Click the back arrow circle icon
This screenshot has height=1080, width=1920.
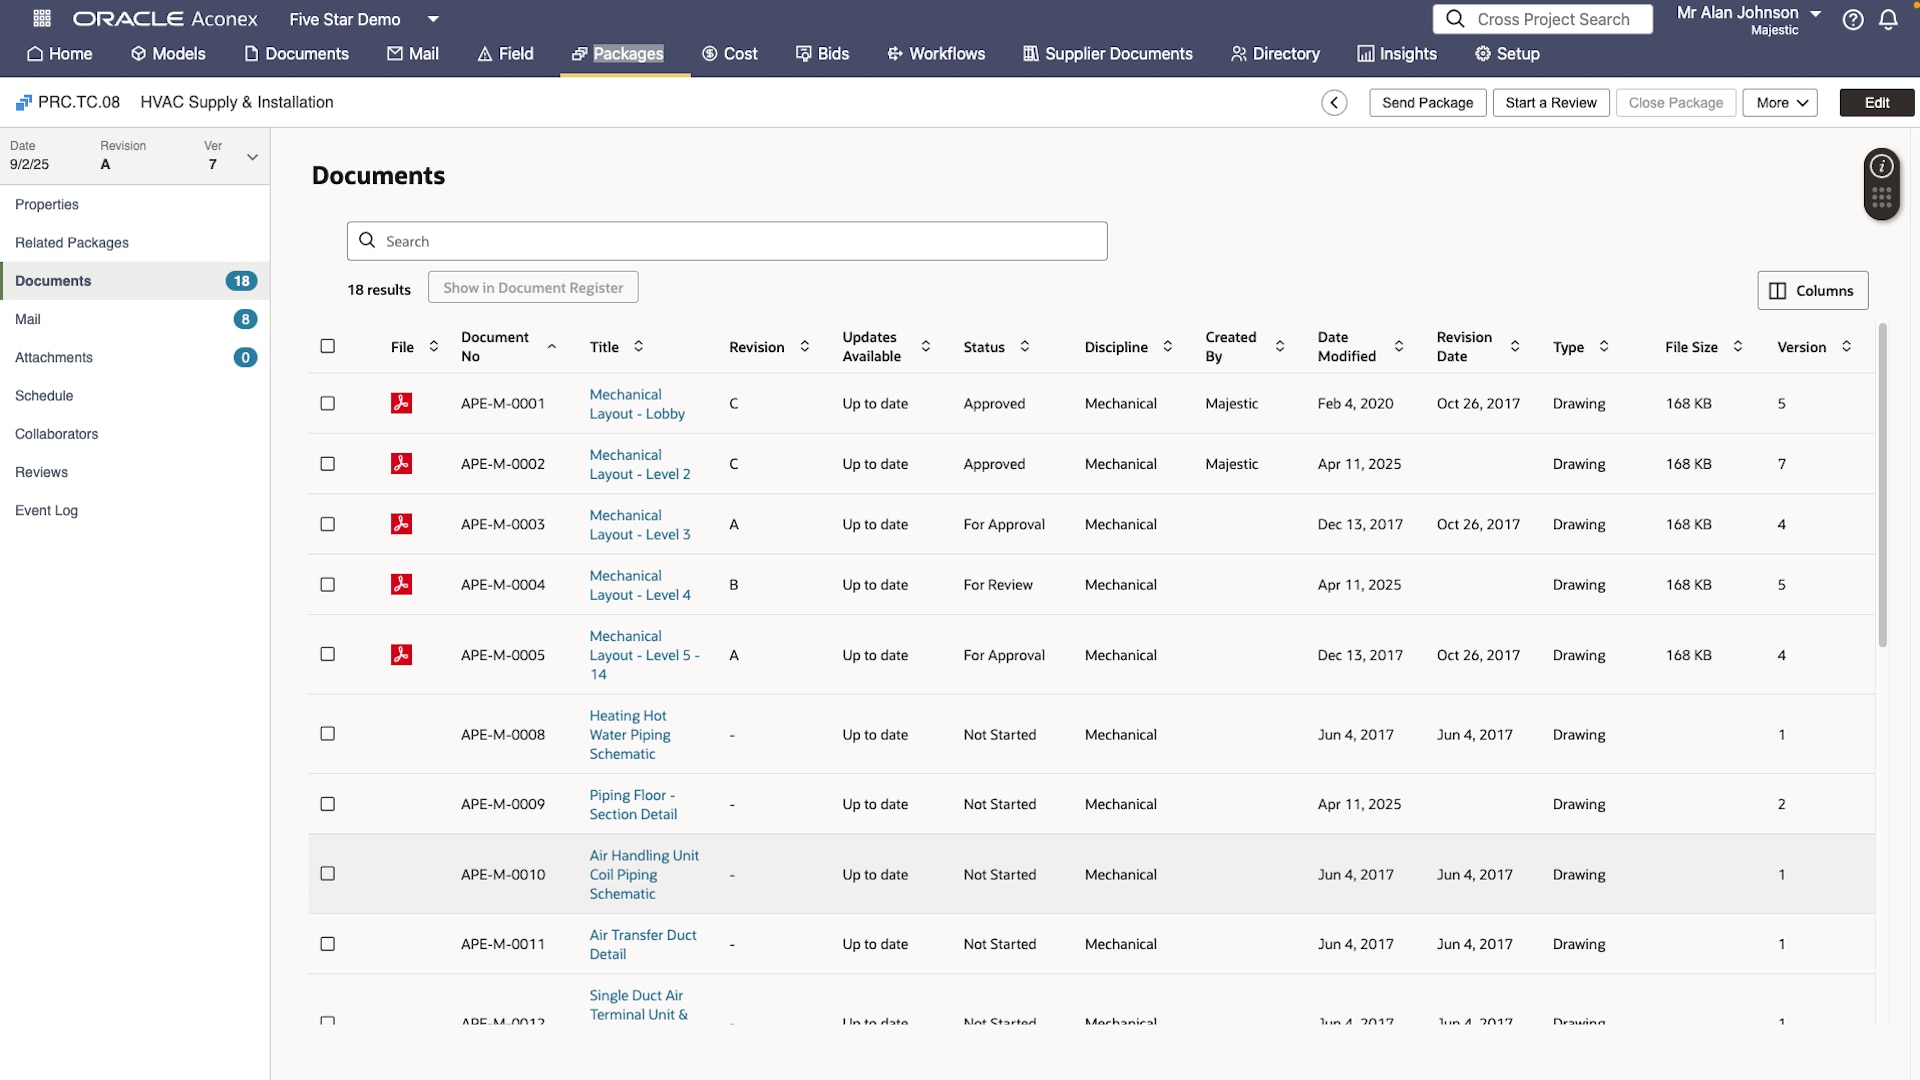(x=1334, y=103)
